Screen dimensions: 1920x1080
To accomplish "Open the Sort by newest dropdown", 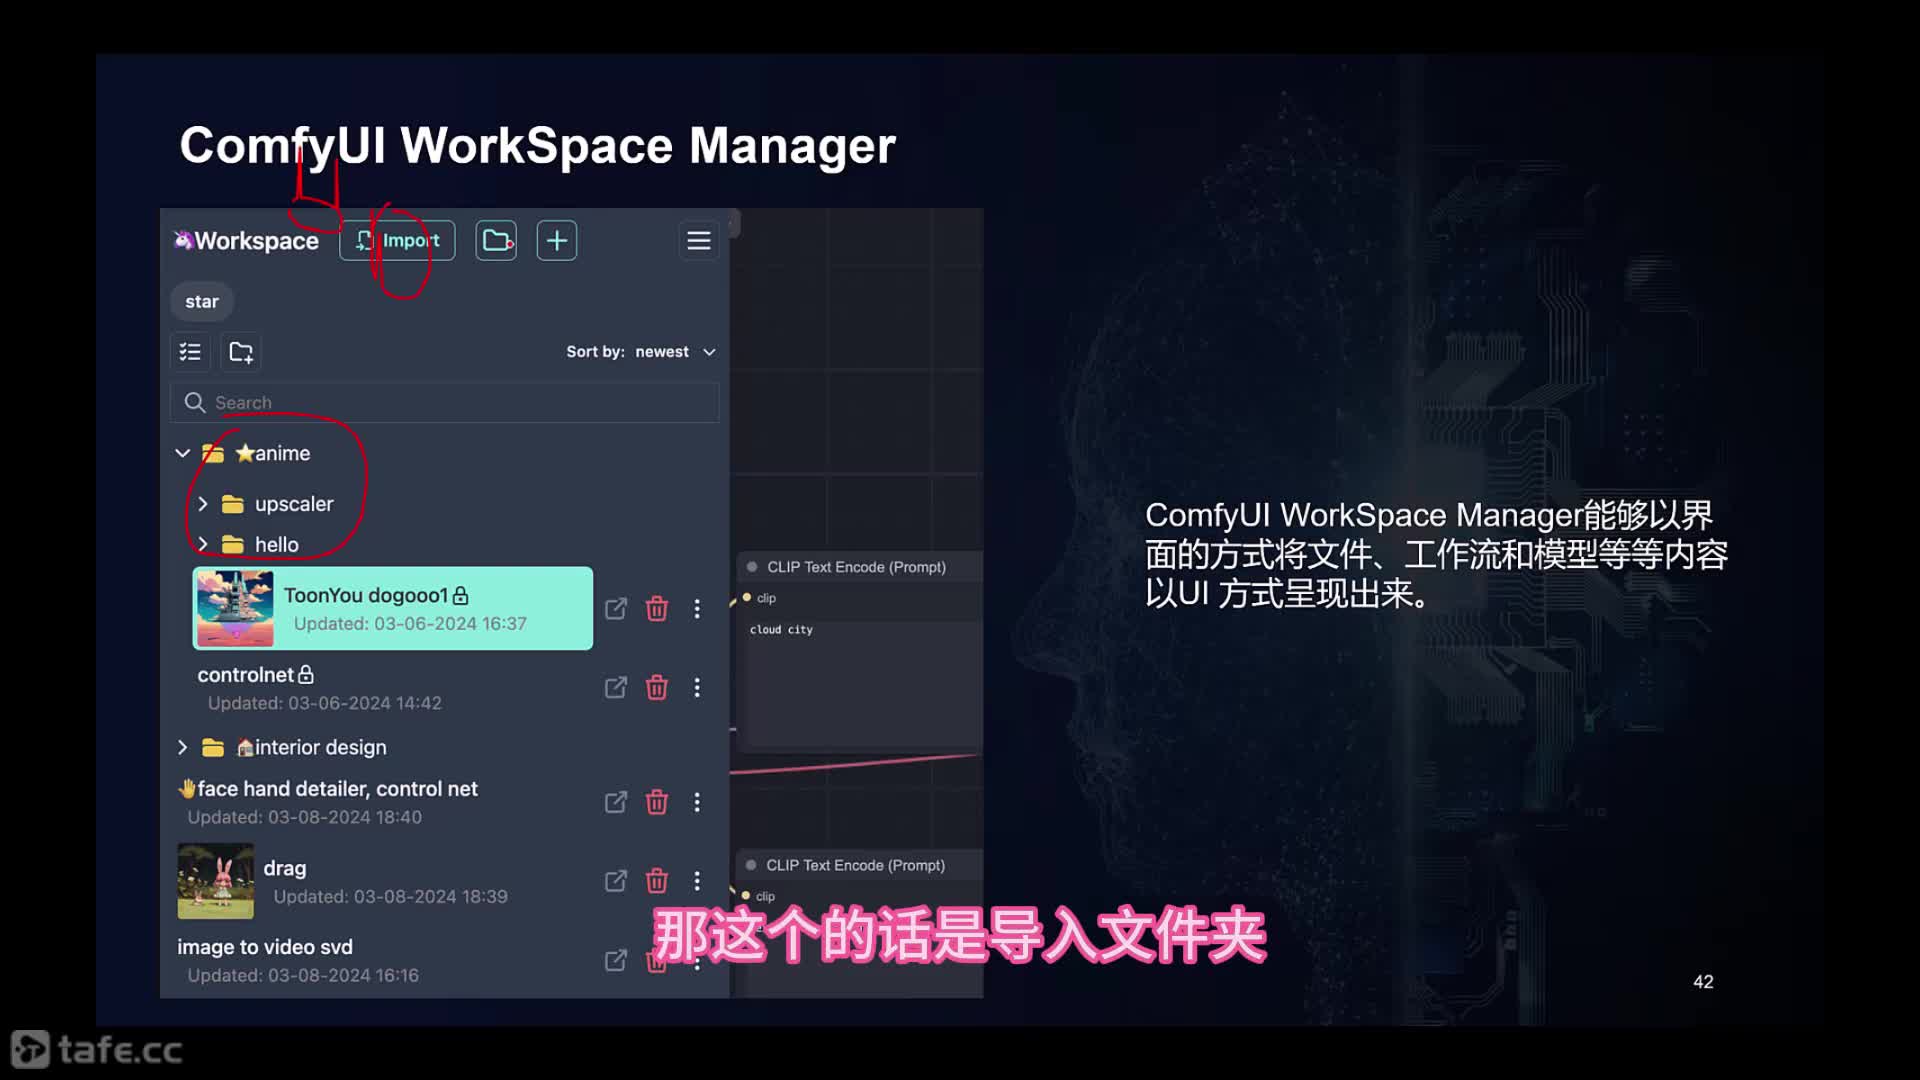I will (x=641, y=352).
